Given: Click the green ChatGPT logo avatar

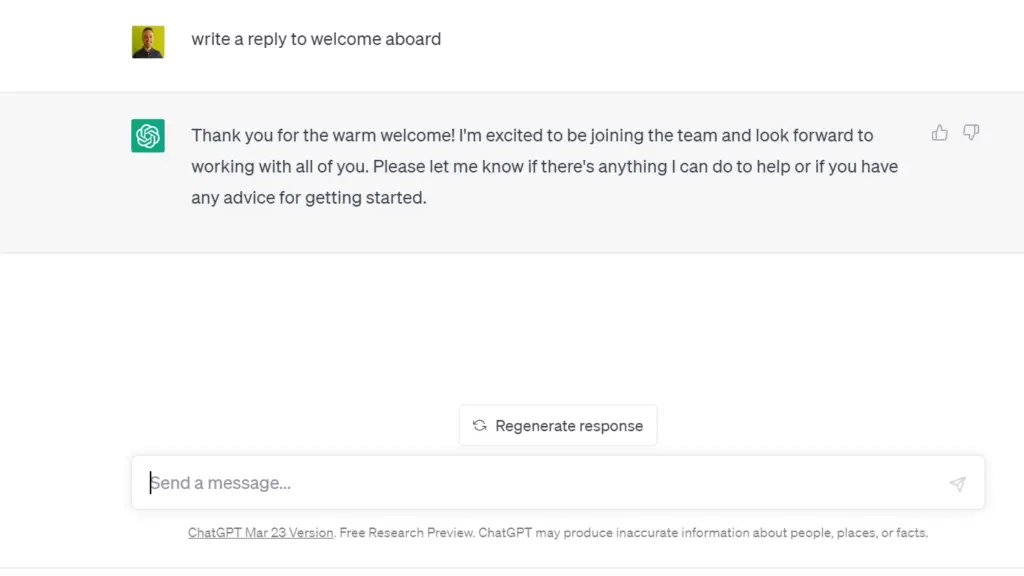Looking at the screenshot, I should tap(148, 136).
